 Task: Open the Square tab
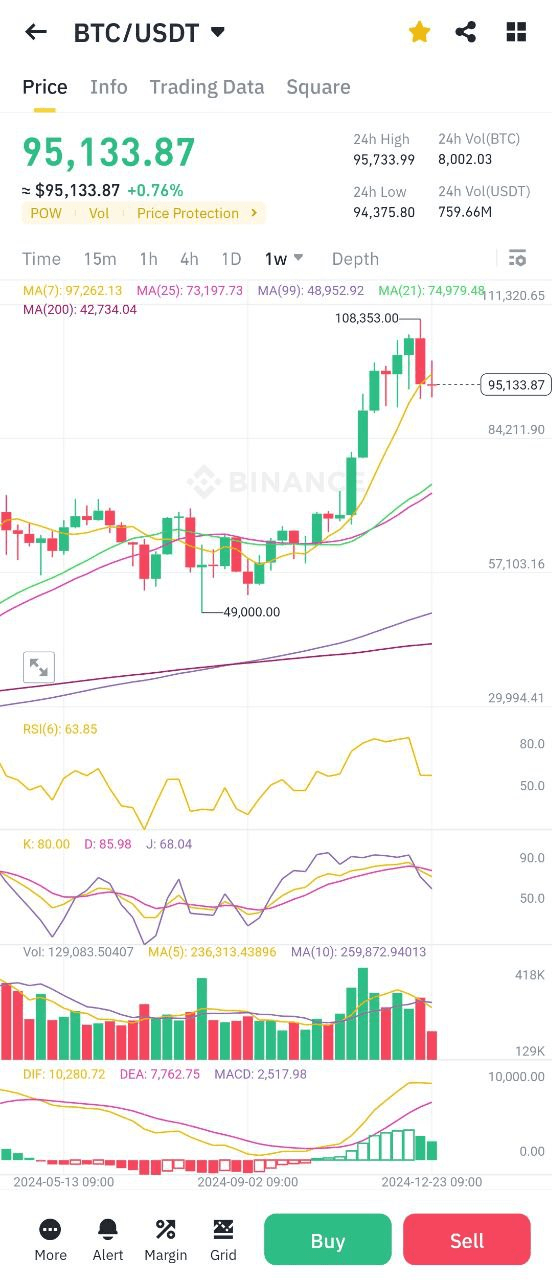click(x=318, y=87)
